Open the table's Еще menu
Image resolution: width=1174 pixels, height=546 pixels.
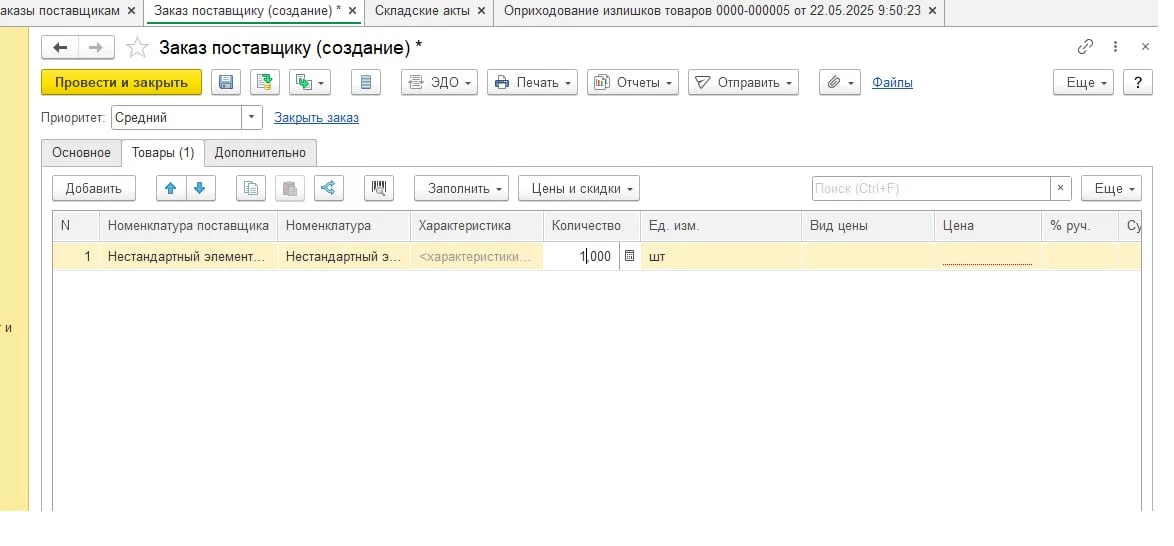1111,189
